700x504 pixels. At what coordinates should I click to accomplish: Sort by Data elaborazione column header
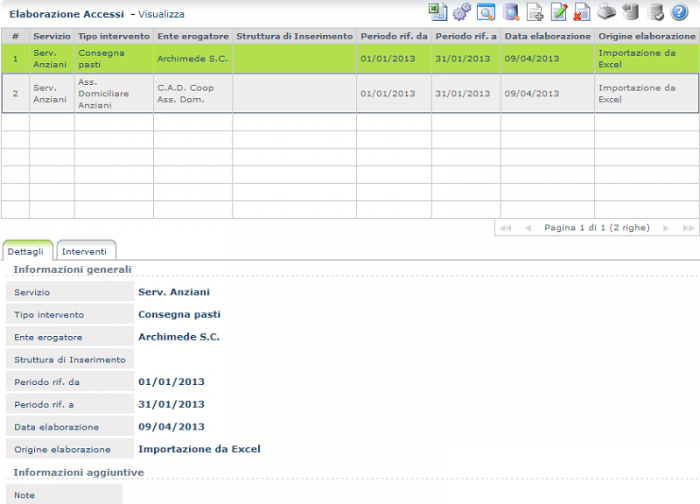[x=547, y=36]
